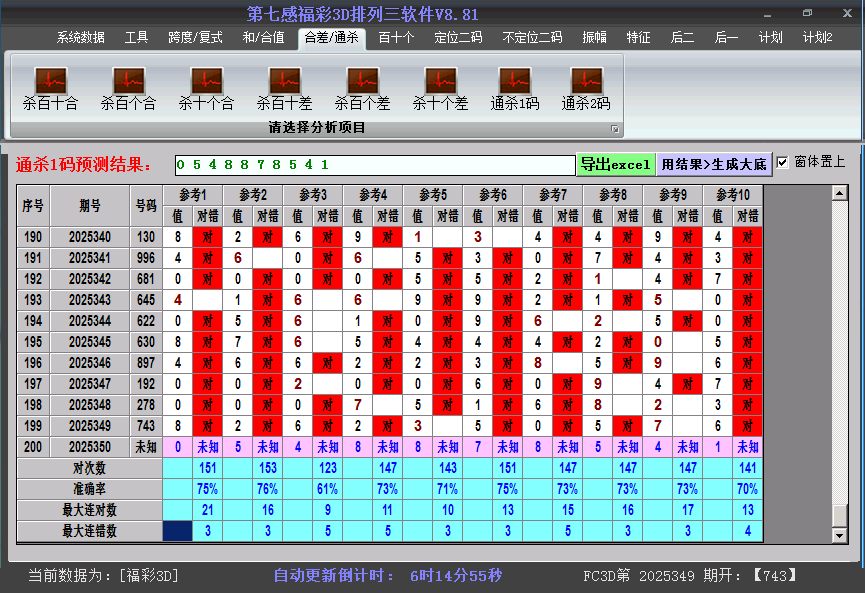Expand the ribbon panel dialog launcher

[615, 129]
